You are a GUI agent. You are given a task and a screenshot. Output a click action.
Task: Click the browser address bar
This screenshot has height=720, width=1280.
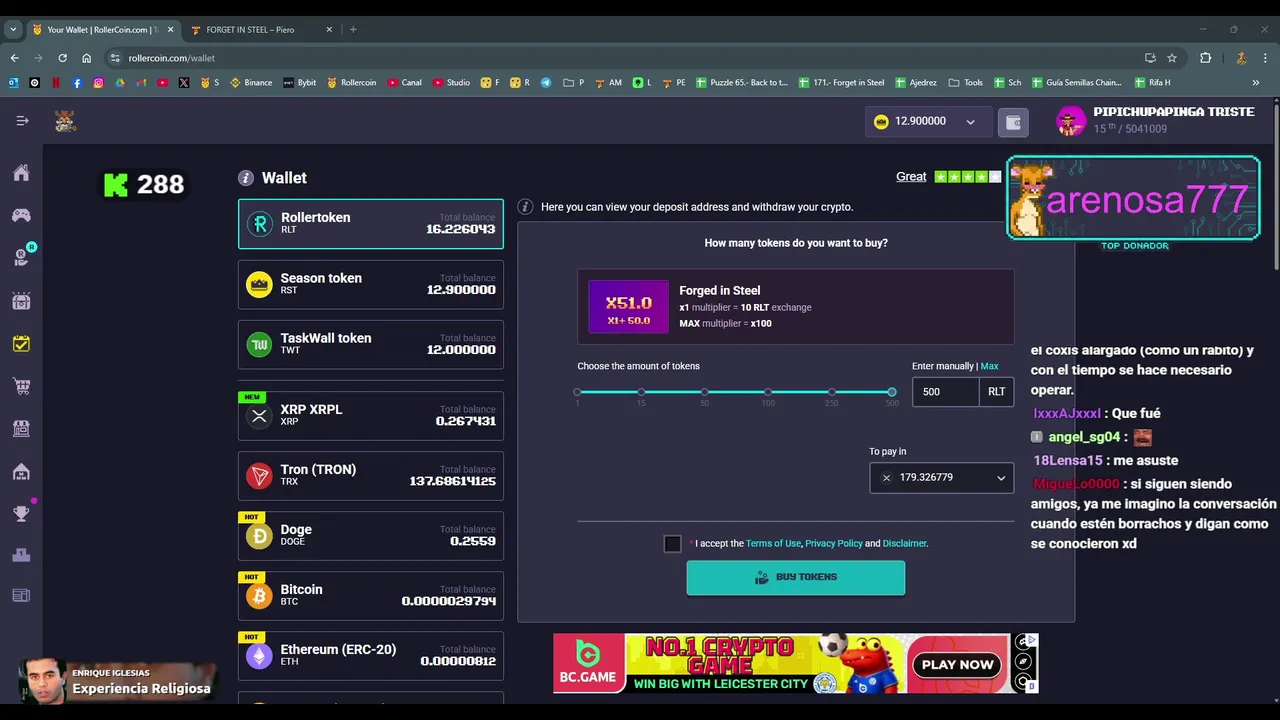tap(630, 58)
